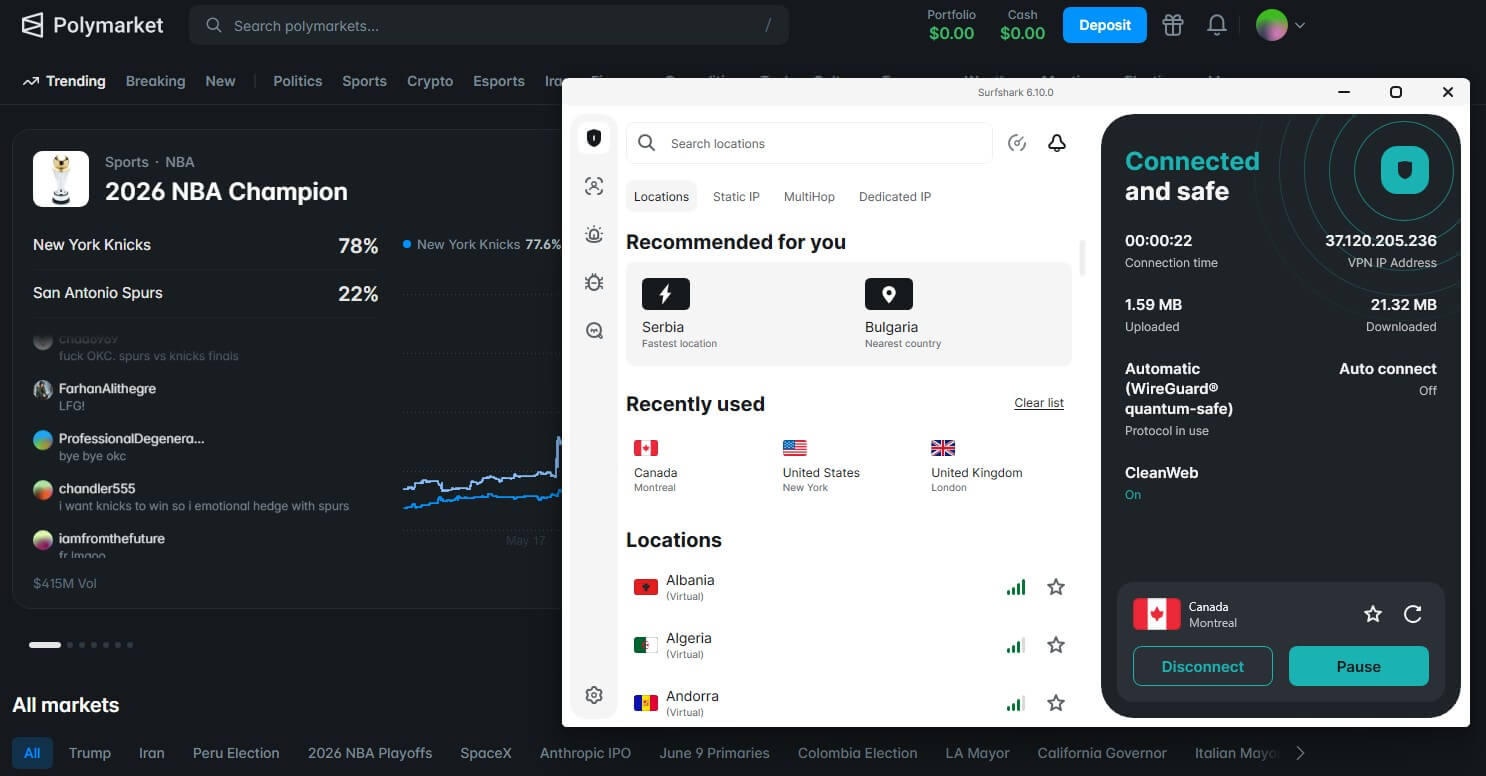Open the Breaking tab on Polymarket
This screenshot has width=1486, height=776.
coord(155,81)
